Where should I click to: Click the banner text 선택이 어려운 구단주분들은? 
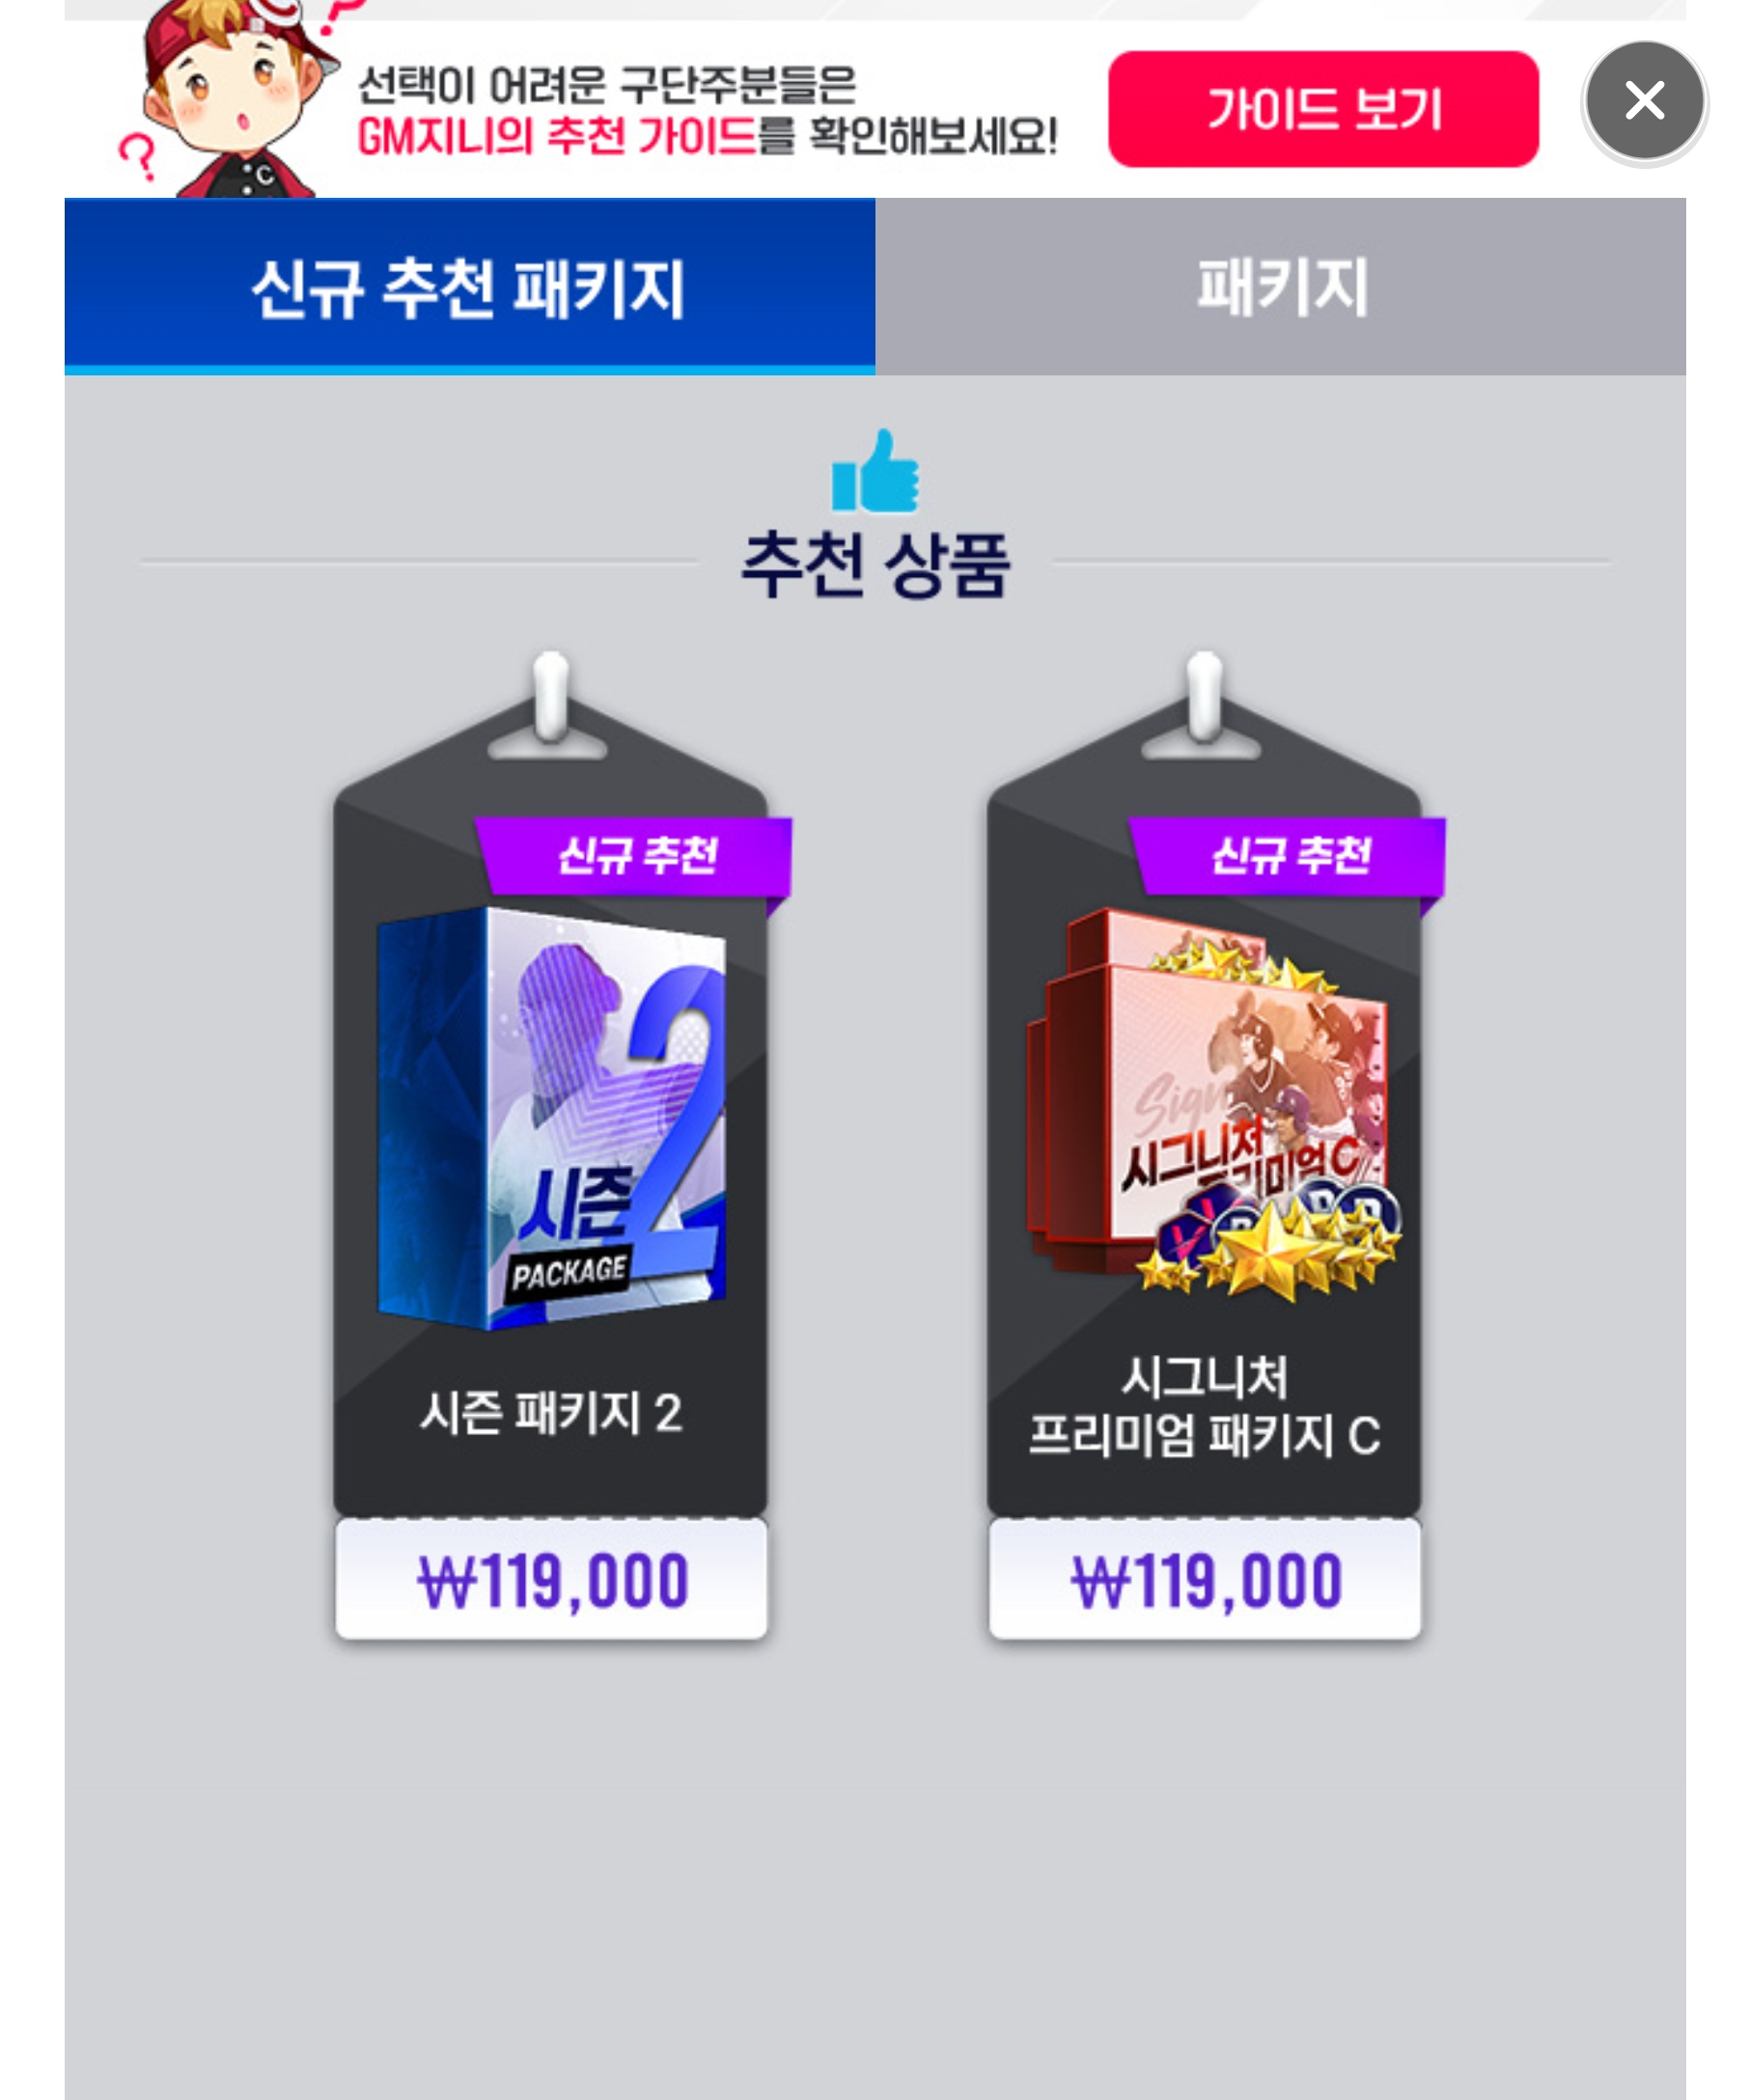click(x=607, y=84)
